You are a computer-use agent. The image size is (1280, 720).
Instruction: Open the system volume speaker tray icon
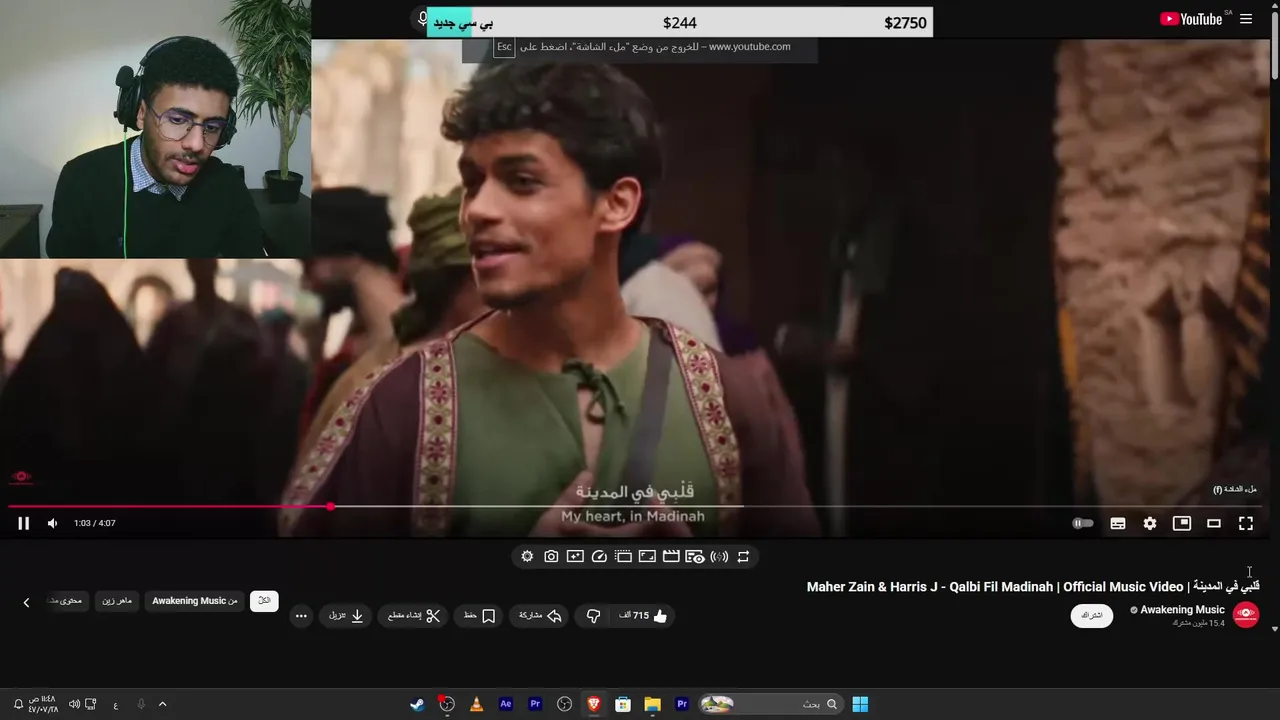(x=74, y=704)
